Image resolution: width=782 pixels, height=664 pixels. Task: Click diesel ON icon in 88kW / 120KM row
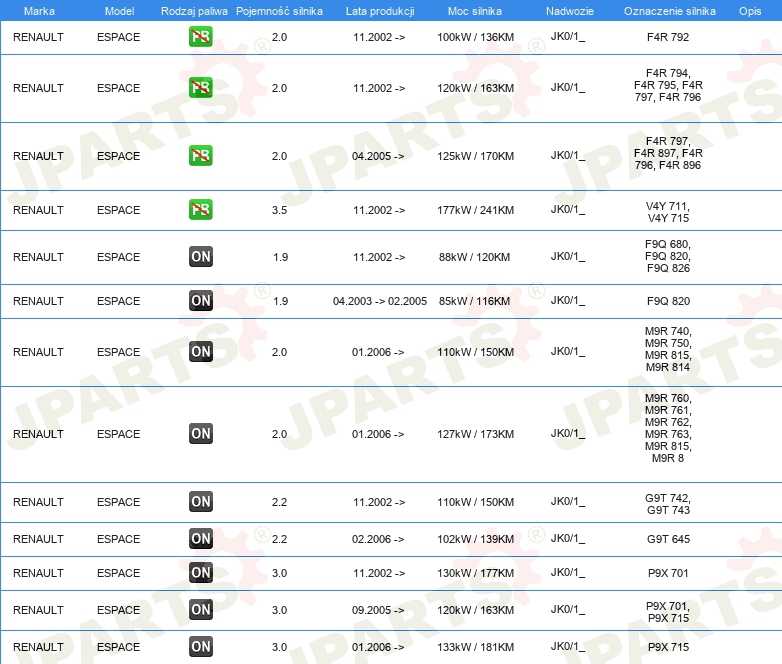point(200,256)
